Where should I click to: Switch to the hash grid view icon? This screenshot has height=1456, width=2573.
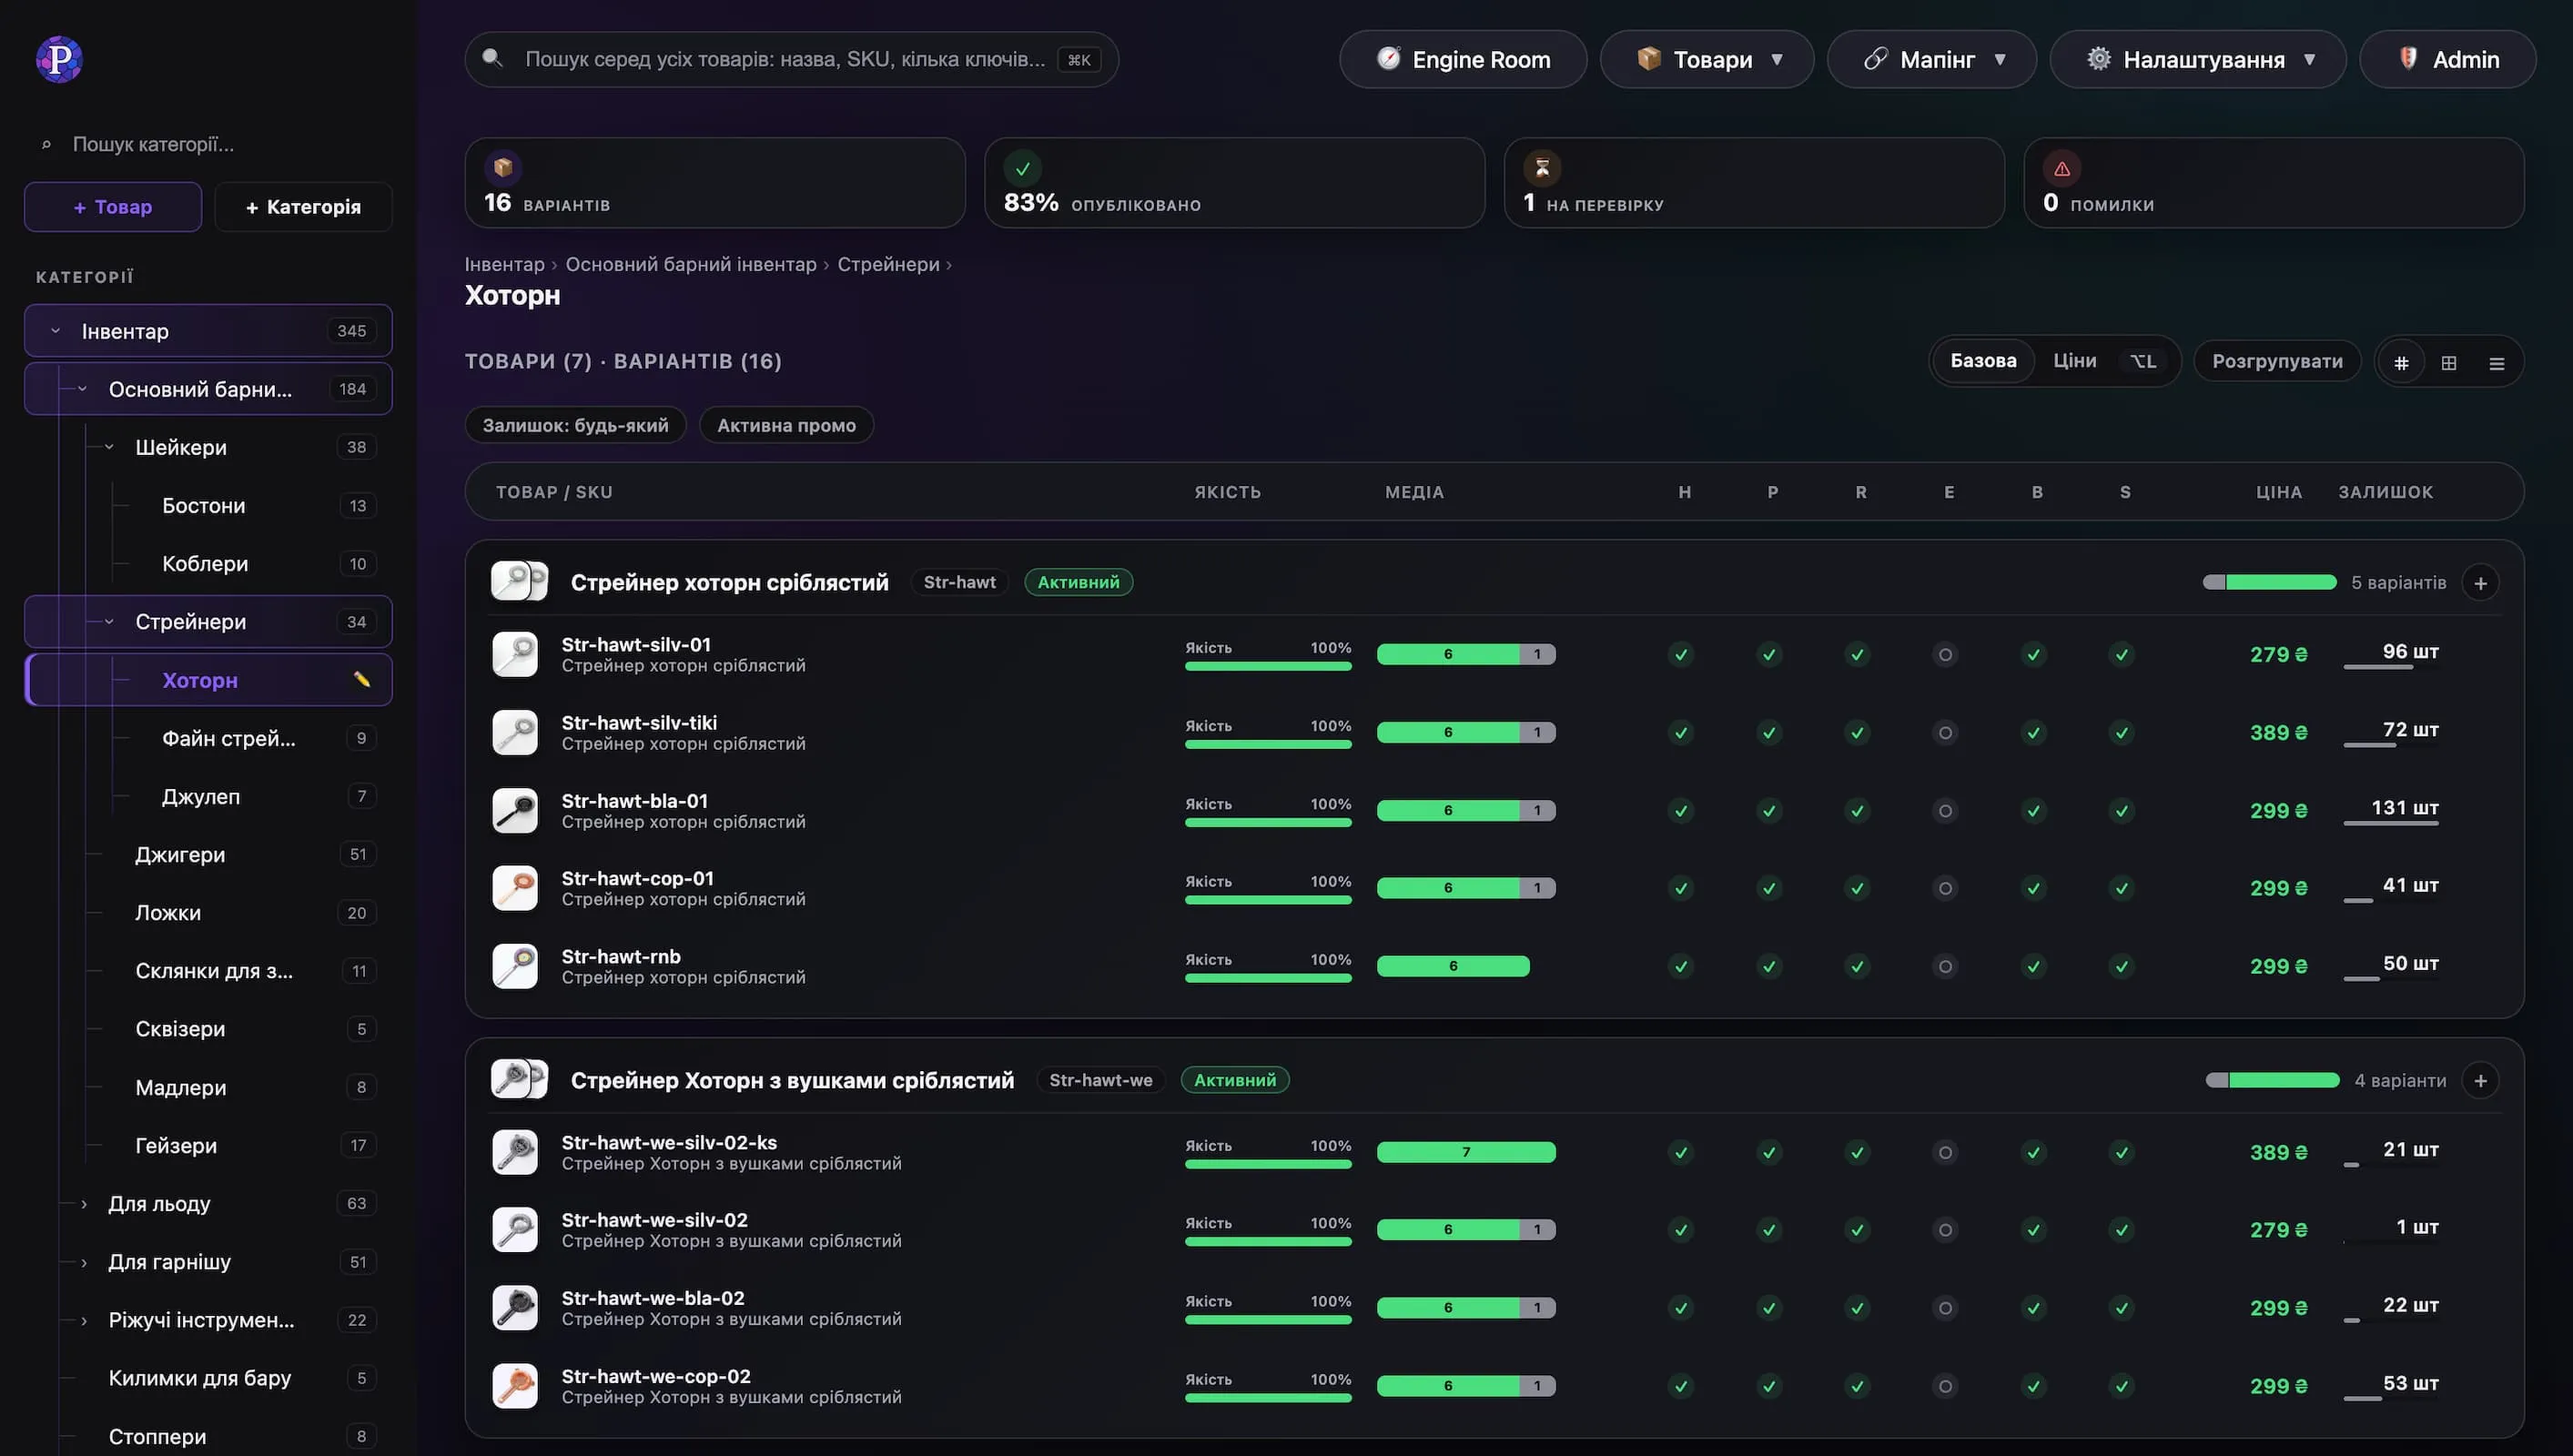click(2401, 363)
